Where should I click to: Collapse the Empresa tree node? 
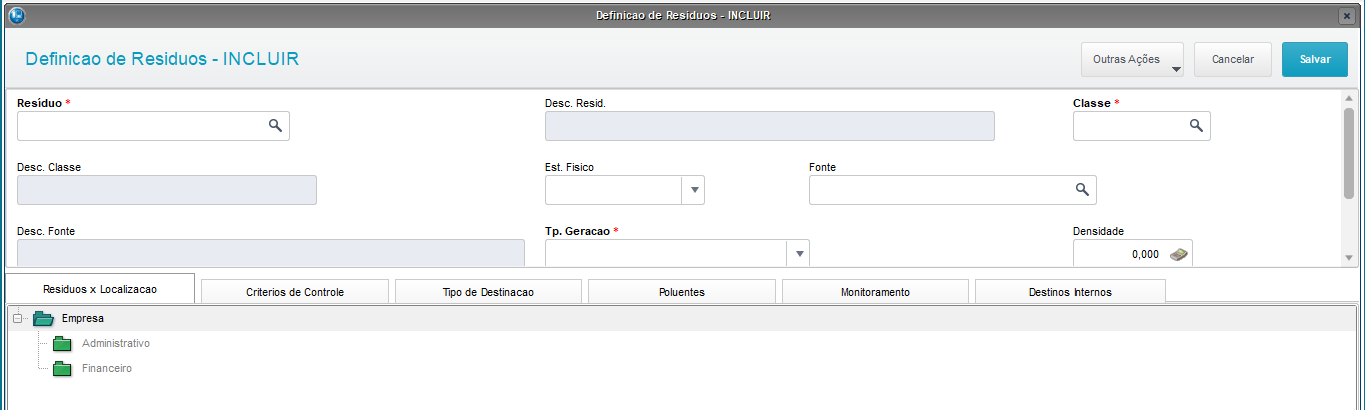tap(17, 319)
